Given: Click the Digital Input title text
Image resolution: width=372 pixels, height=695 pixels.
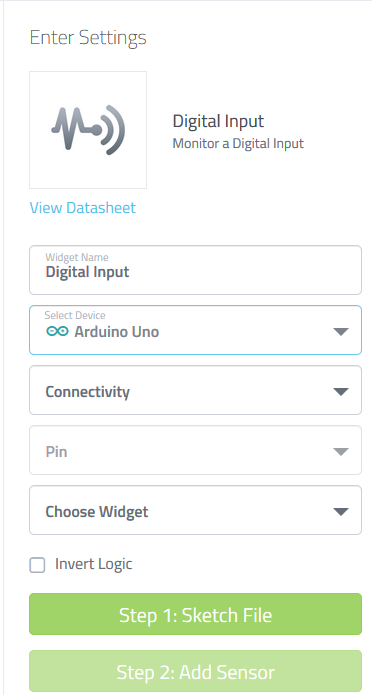Looking at the screenshot, I should (x=218, y=121).
